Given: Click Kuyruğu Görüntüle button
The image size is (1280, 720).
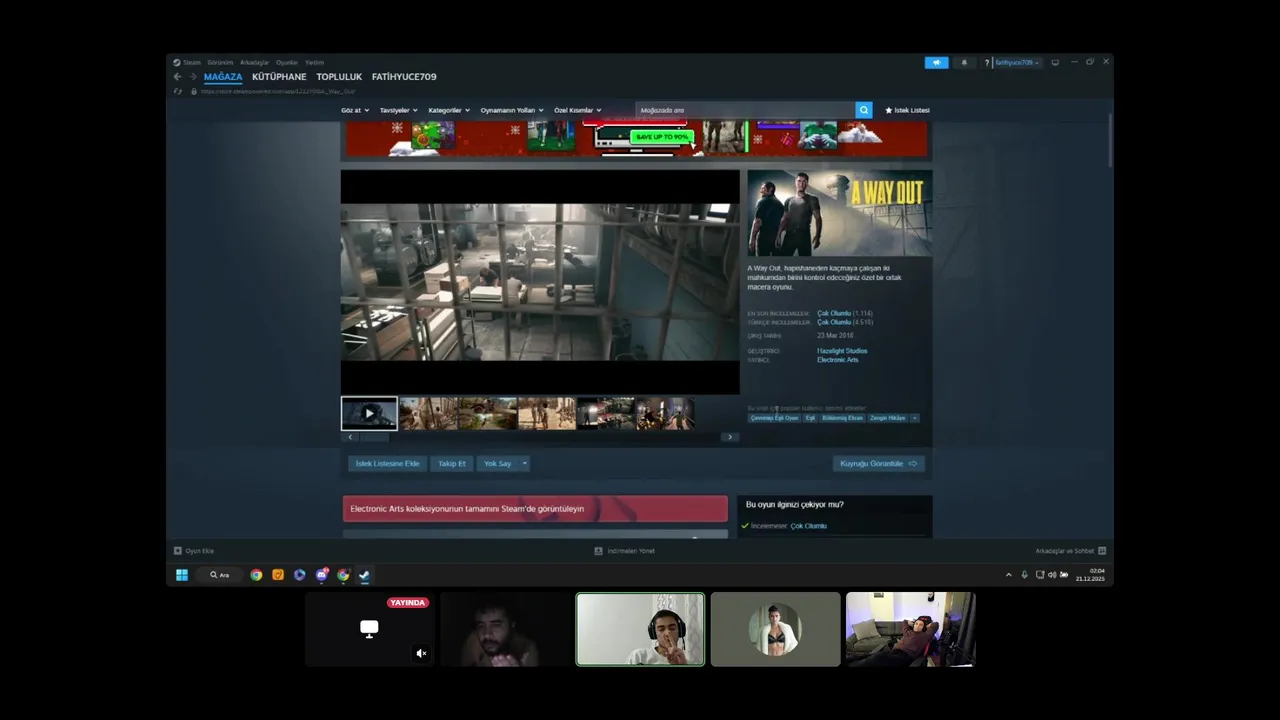Looking at the screenshot, I should click(878, 464).
